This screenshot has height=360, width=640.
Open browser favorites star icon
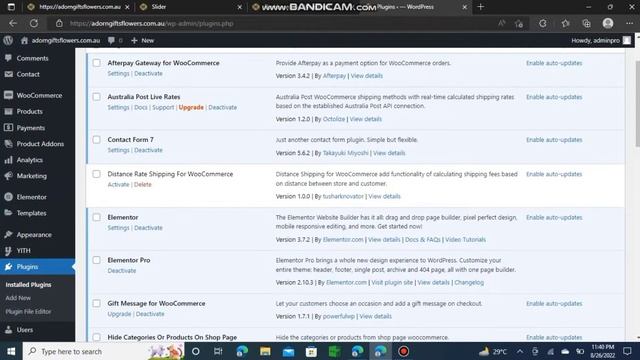click(x=565, y=23)
